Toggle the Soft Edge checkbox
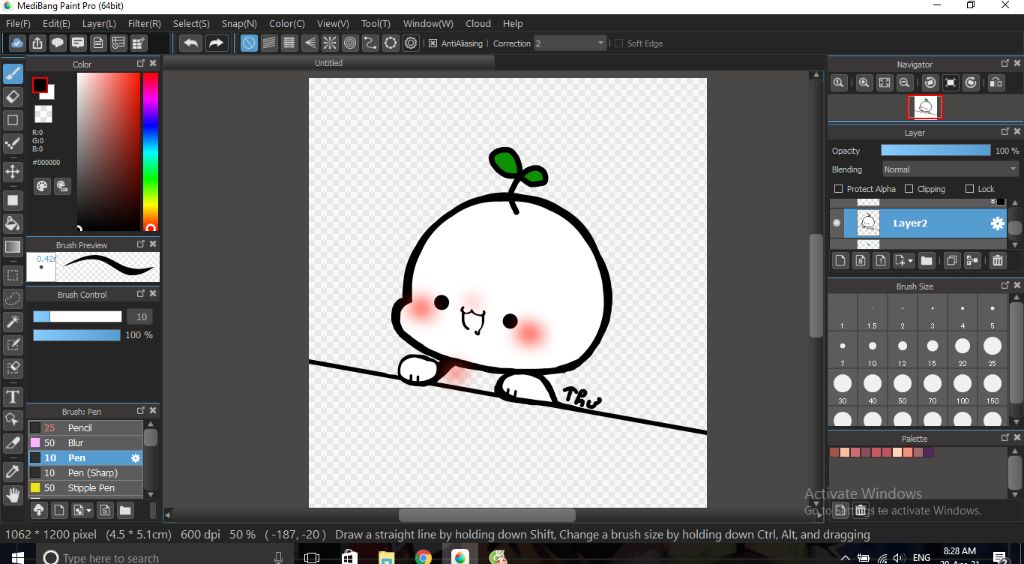This screenshot has width=1024, height=564. click(618, 44)
